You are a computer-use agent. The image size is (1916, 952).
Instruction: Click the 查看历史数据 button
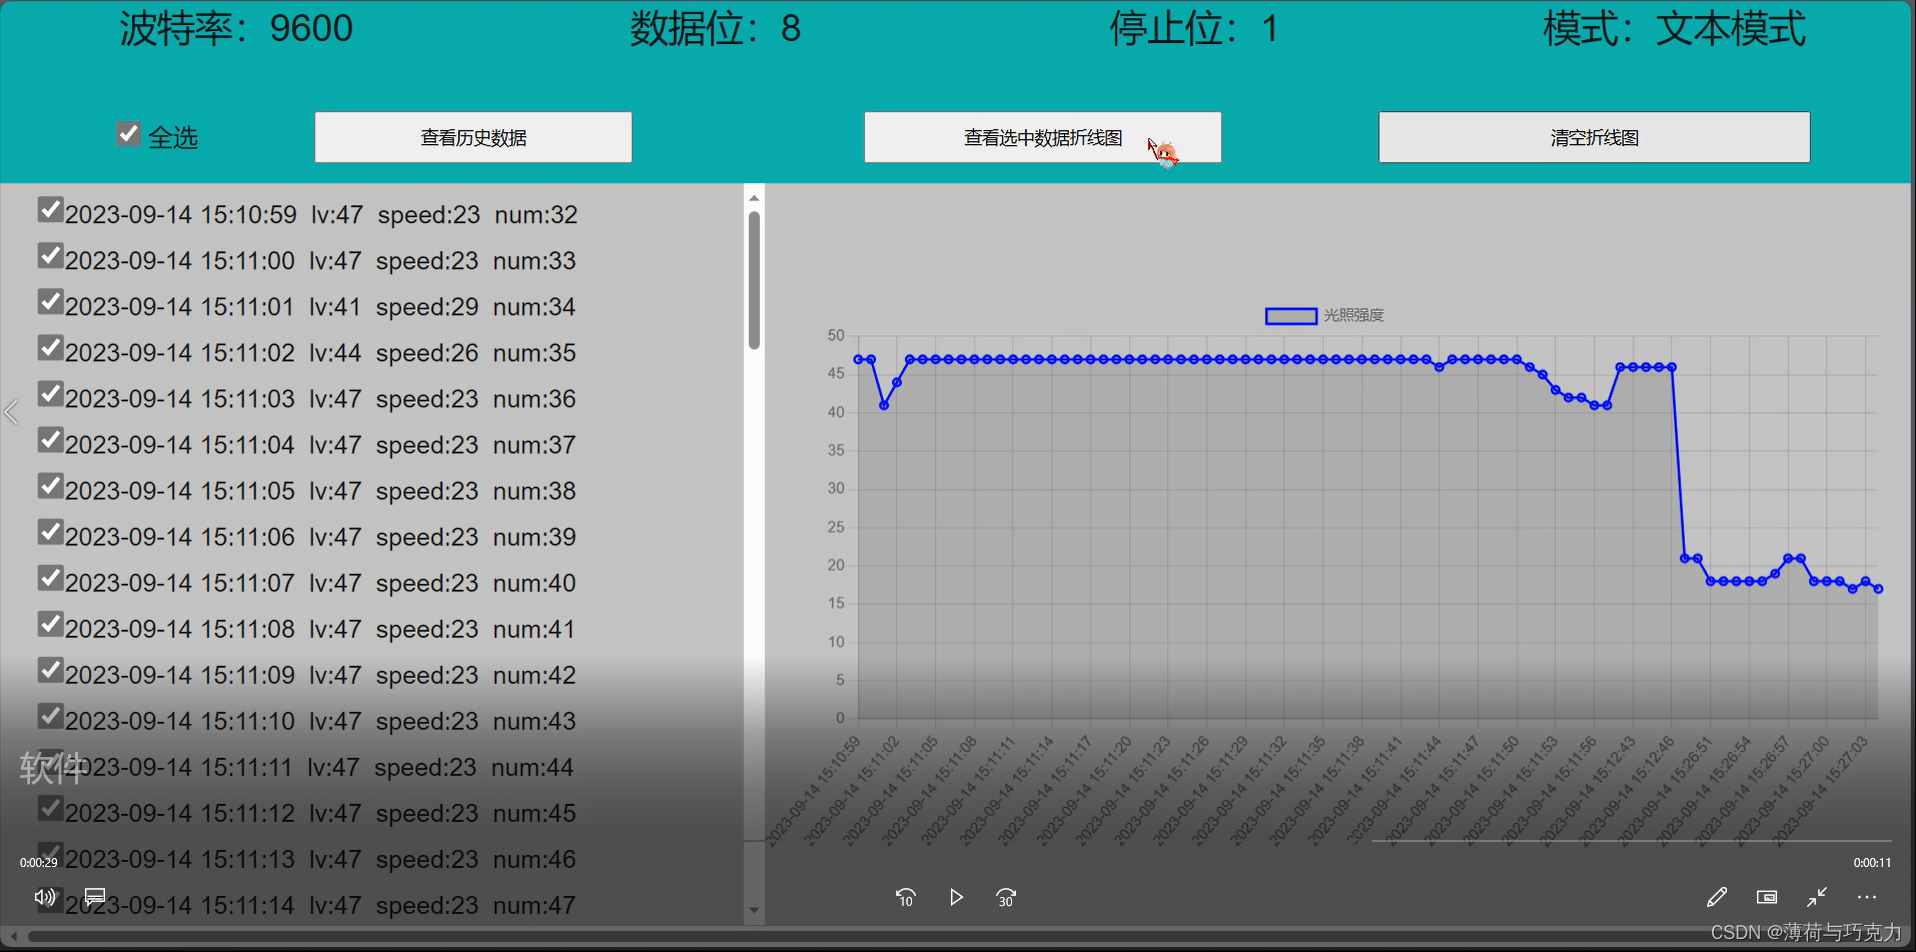pyautogui.click(x=472, y=137)
